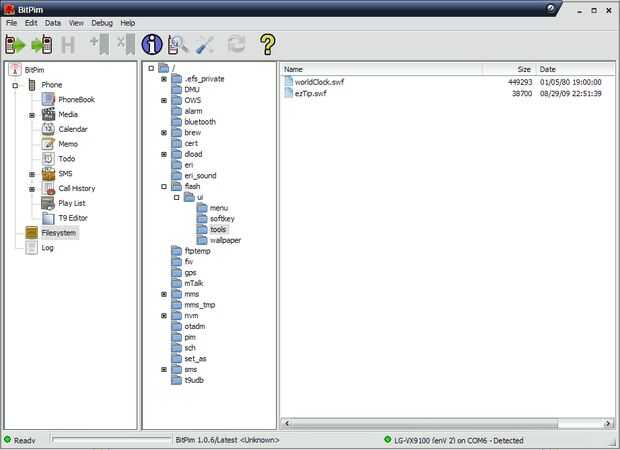Click the green connection status icon beside LG-VX9100

point(388,439)
